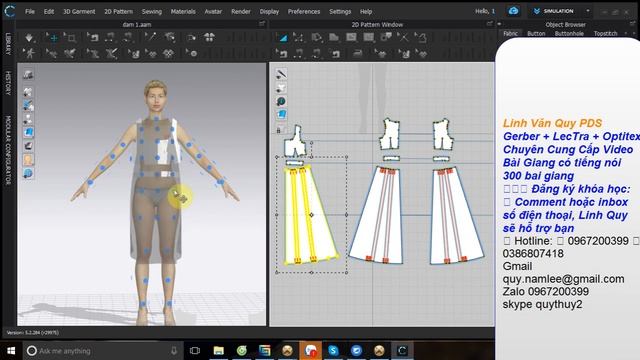Choose the Fold Arrangement tool in second row
Viewport: 640px width, 360px height.
pyautogui.click(x=51, y=53)
